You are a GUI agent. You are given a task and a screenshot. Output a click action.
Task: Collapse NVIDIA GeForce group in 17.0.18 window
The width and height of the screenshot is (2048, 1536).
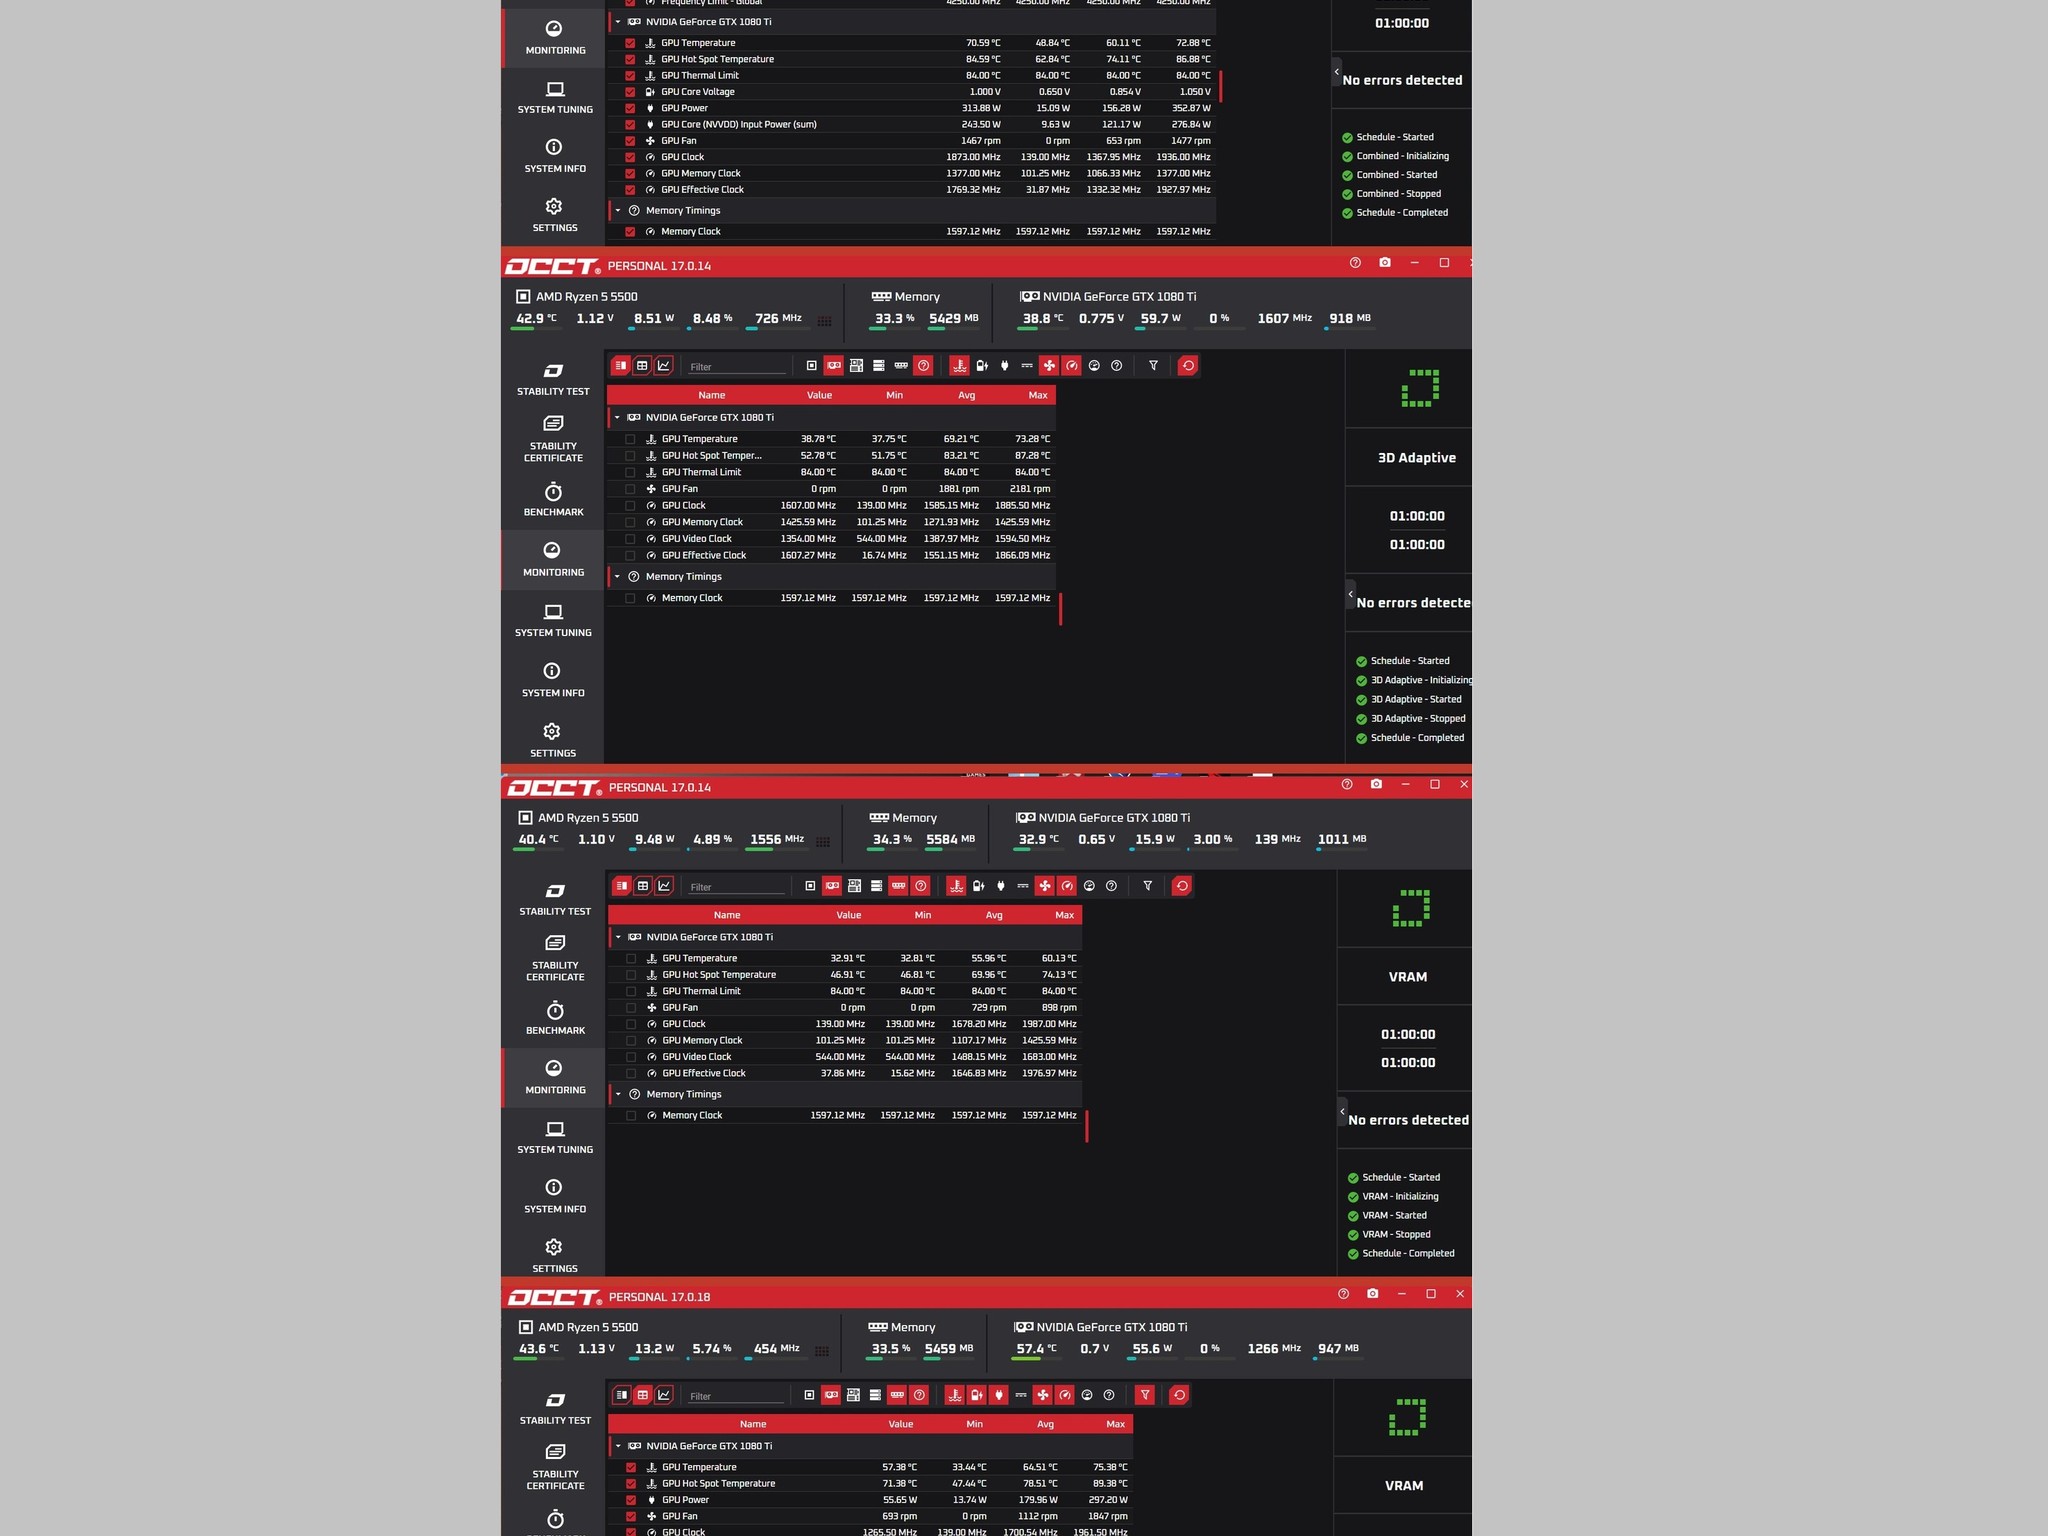click(x=618, y=1446)
